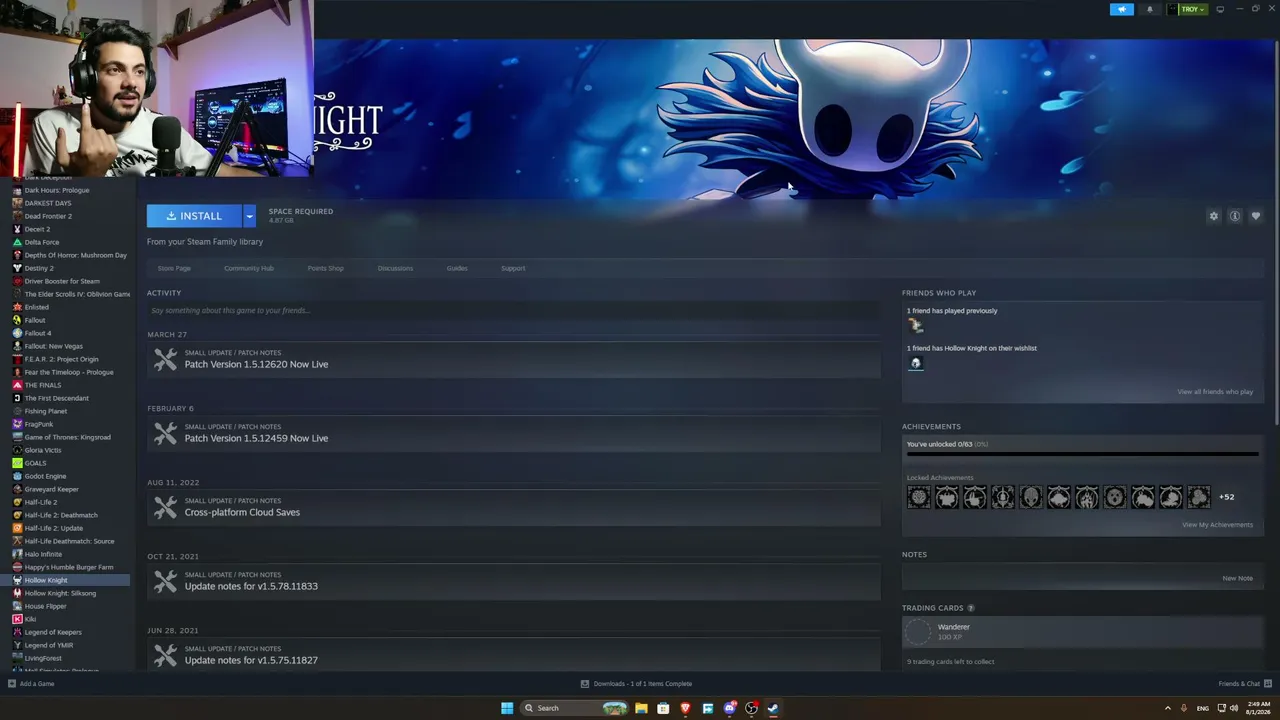Click the GOALS game icon in the library

pos(17,463)
